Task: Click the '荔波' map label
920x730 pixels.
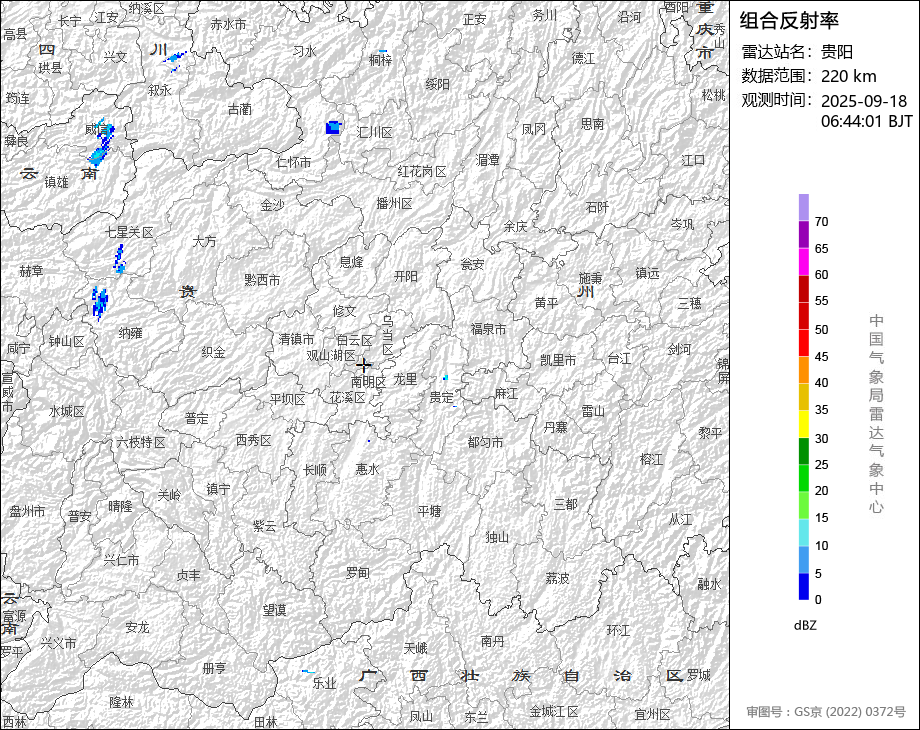Action: click(557, 578)
